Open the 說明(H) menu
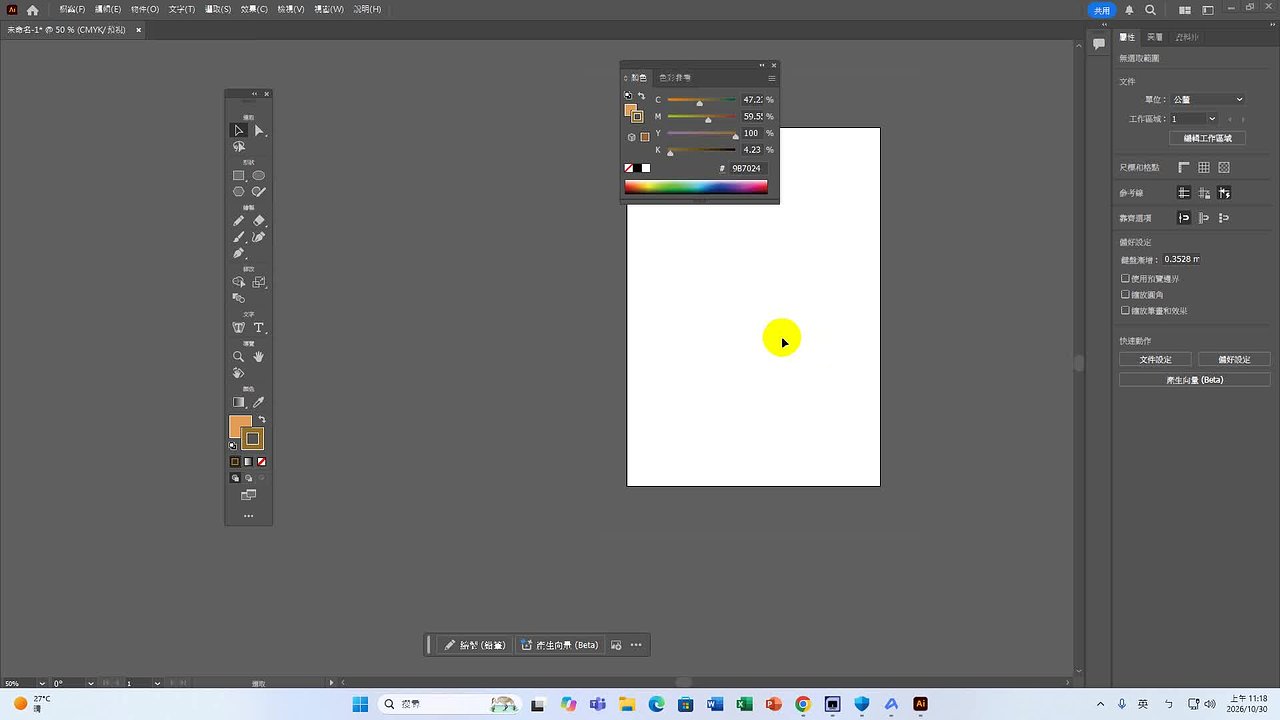 click(x=367, y=9)
